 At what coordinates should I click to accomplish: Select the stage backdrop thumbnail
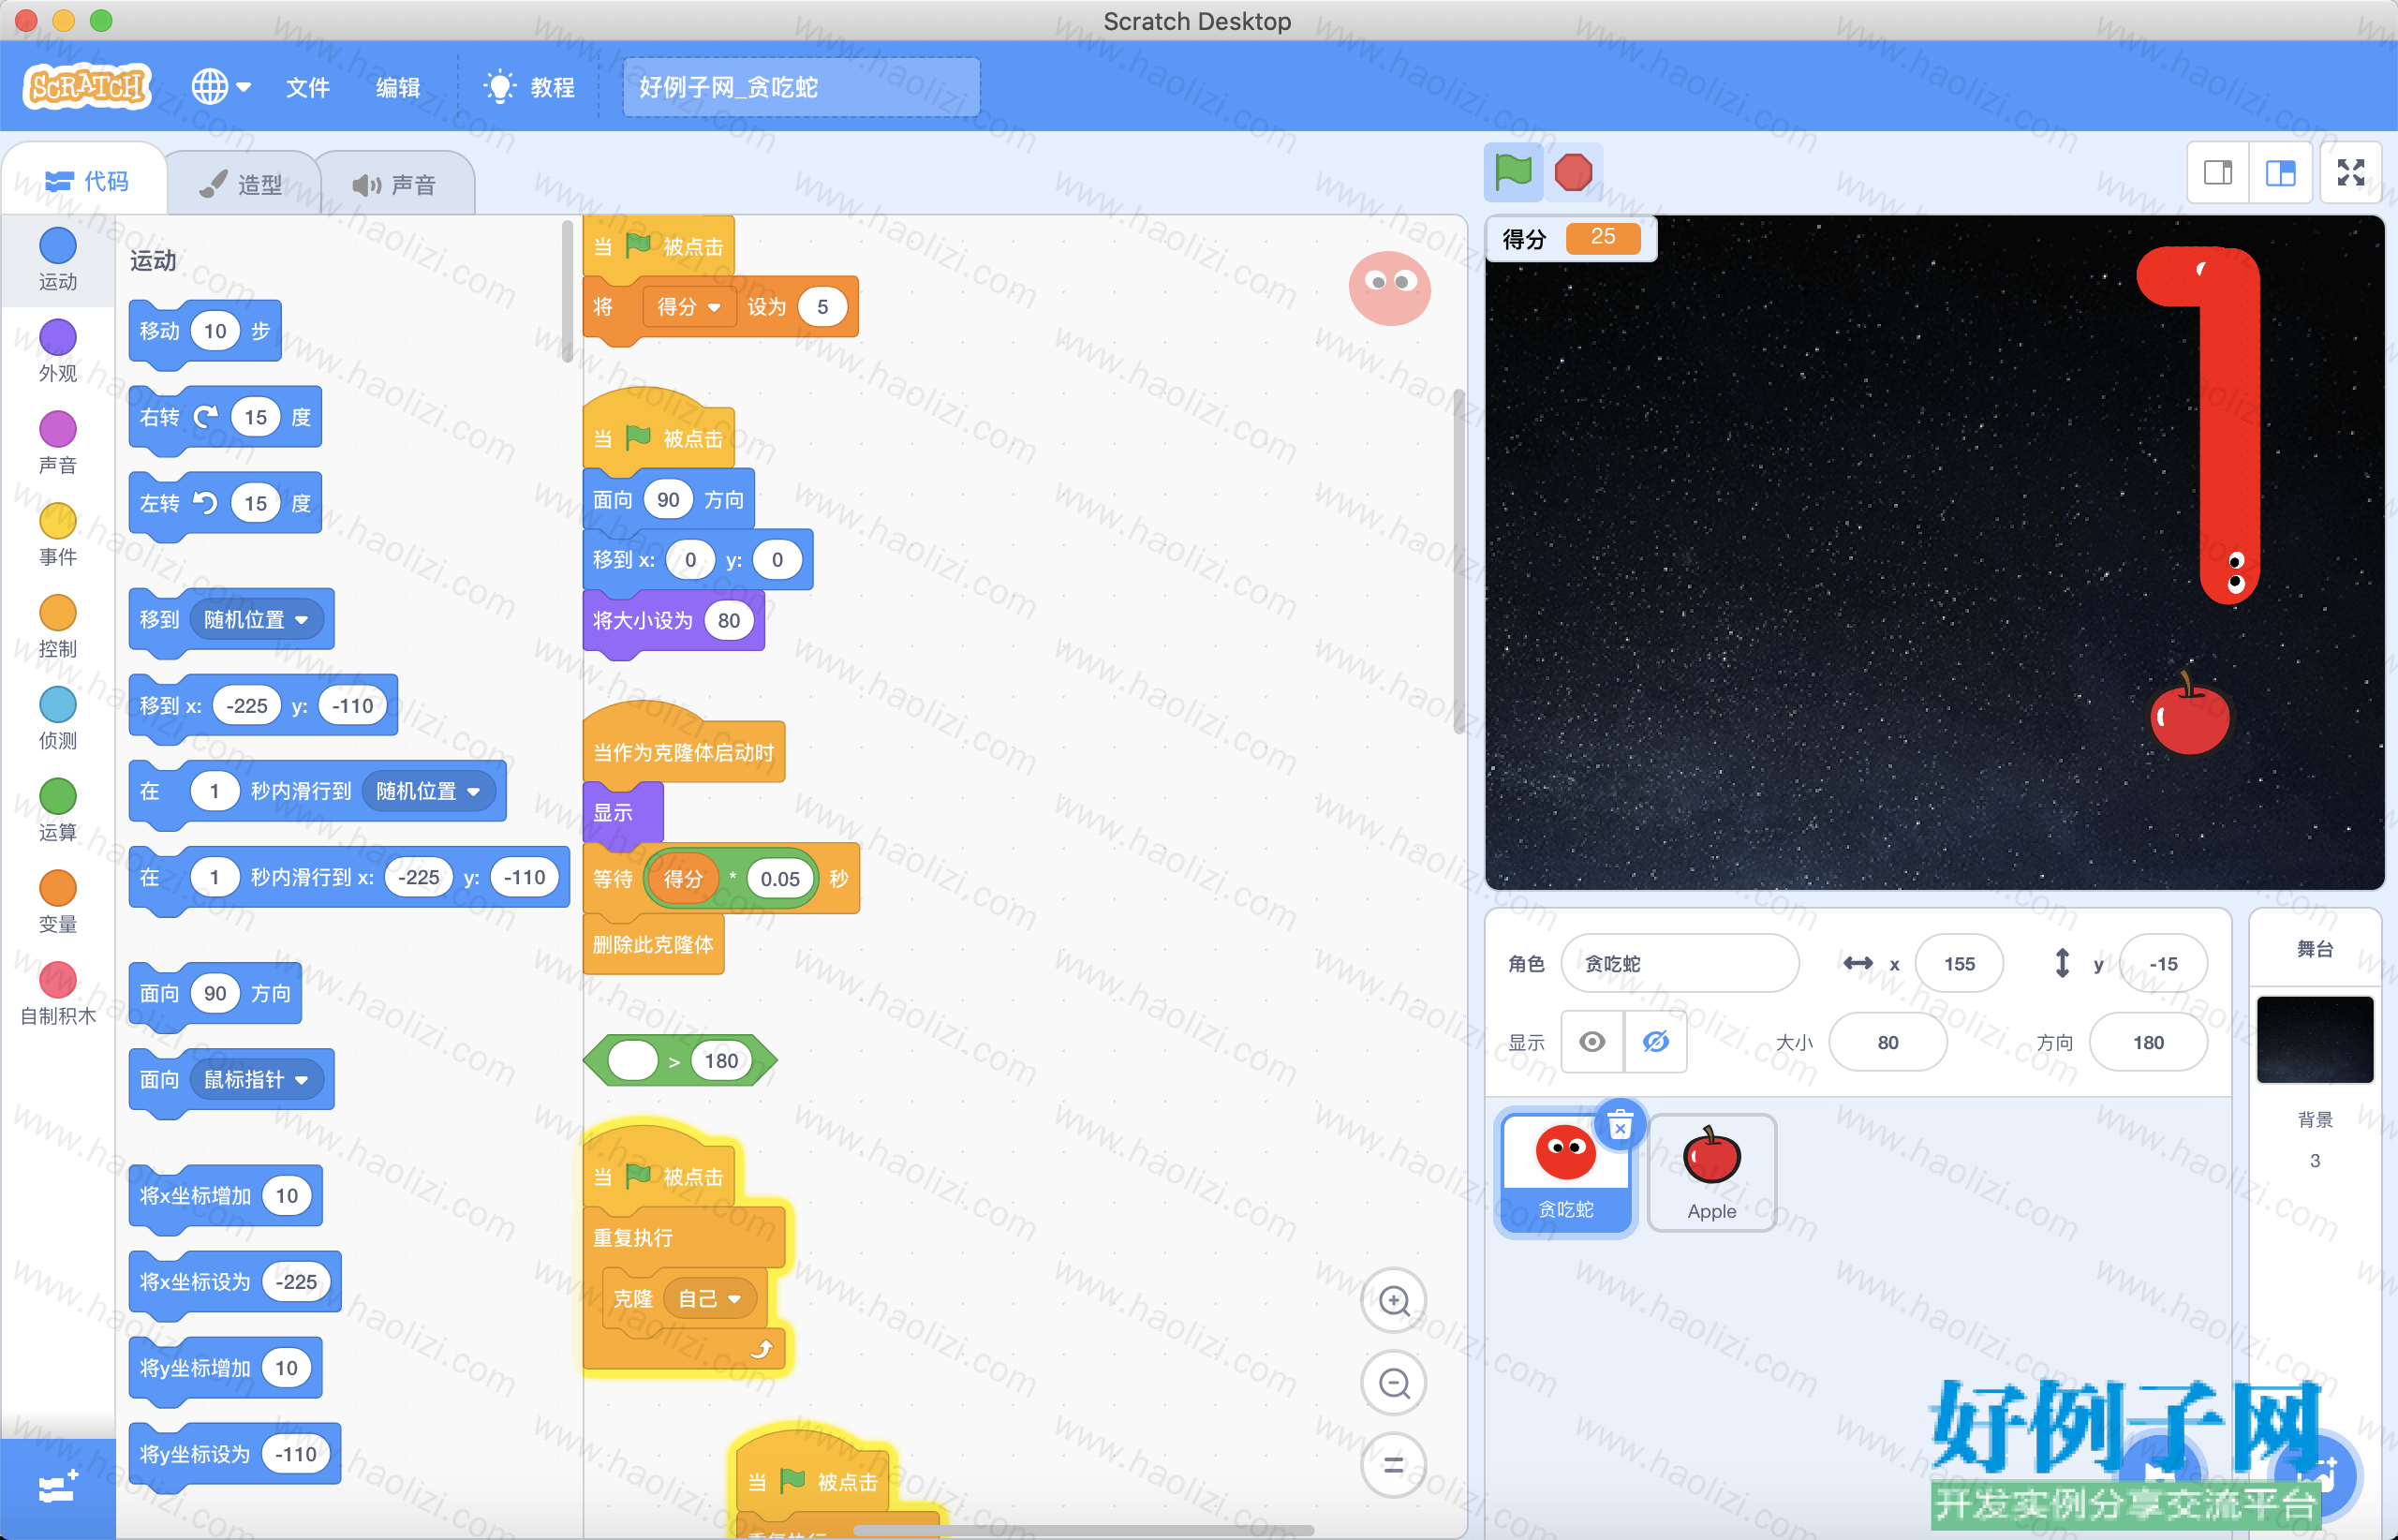click(2314, 1040)
